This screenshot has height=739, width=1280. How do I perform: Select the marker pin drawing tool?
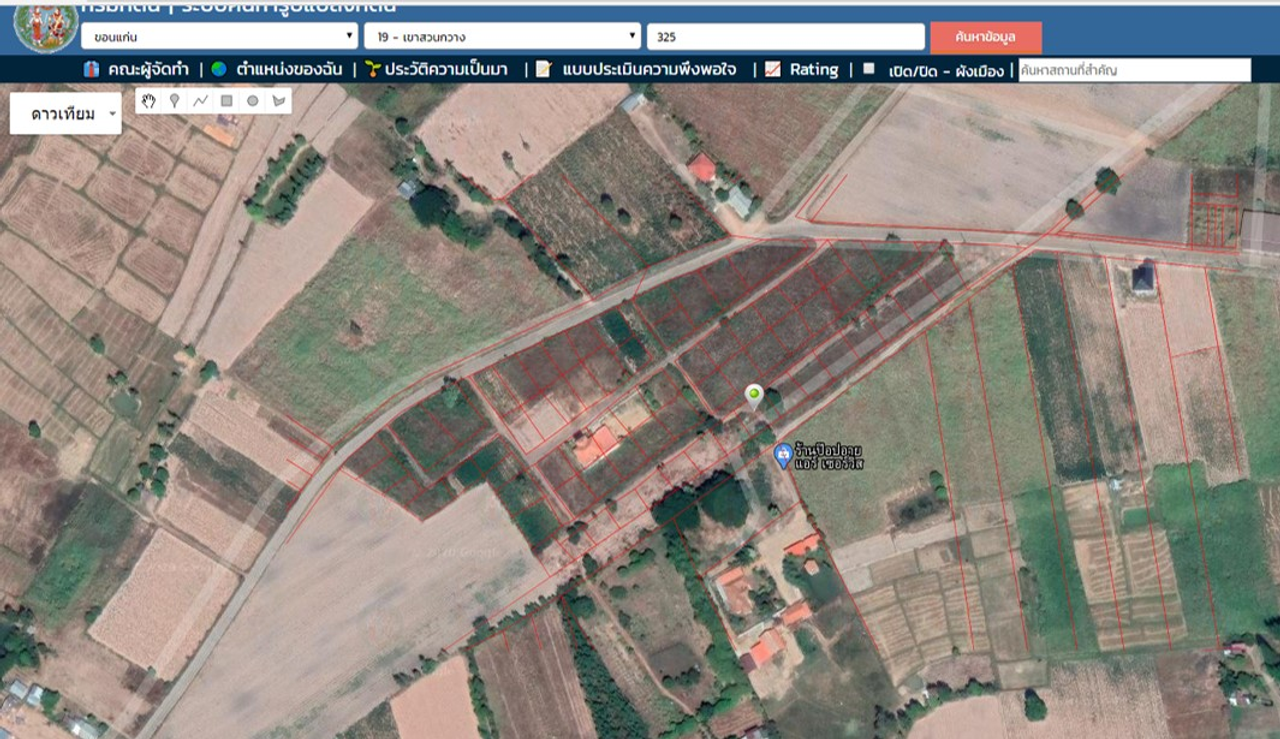(175, 101)
